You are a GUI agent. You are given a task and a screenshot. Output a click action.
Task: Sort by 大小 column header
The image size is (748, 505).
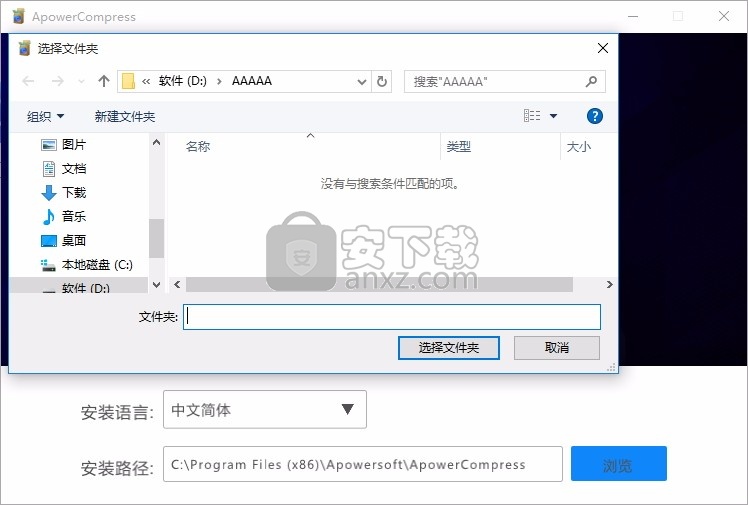point(579,146)
